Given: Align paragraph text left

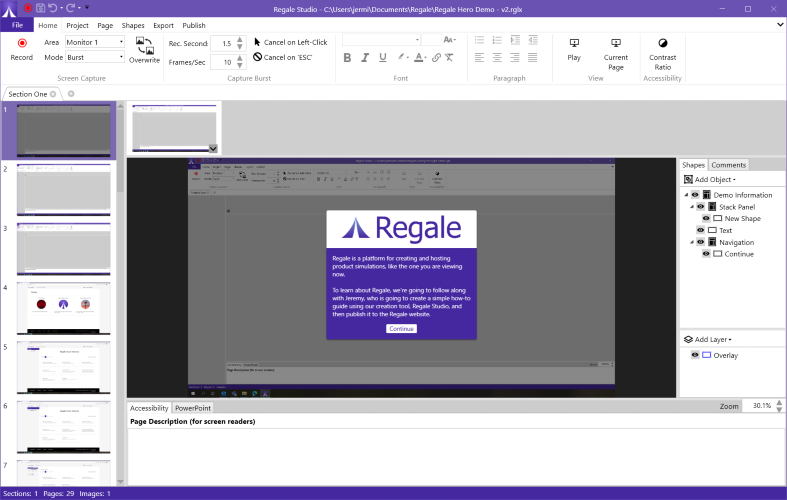Looking at the screenshot, I should (480, 58).
